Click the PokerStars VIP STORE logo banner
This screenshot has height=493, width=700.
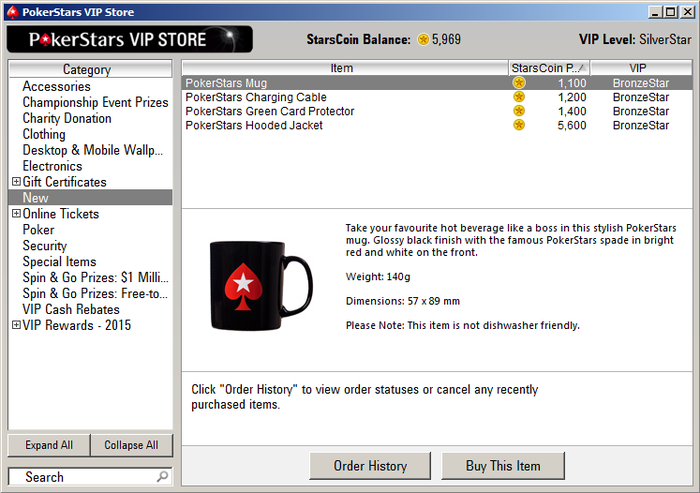click(129, 39)
